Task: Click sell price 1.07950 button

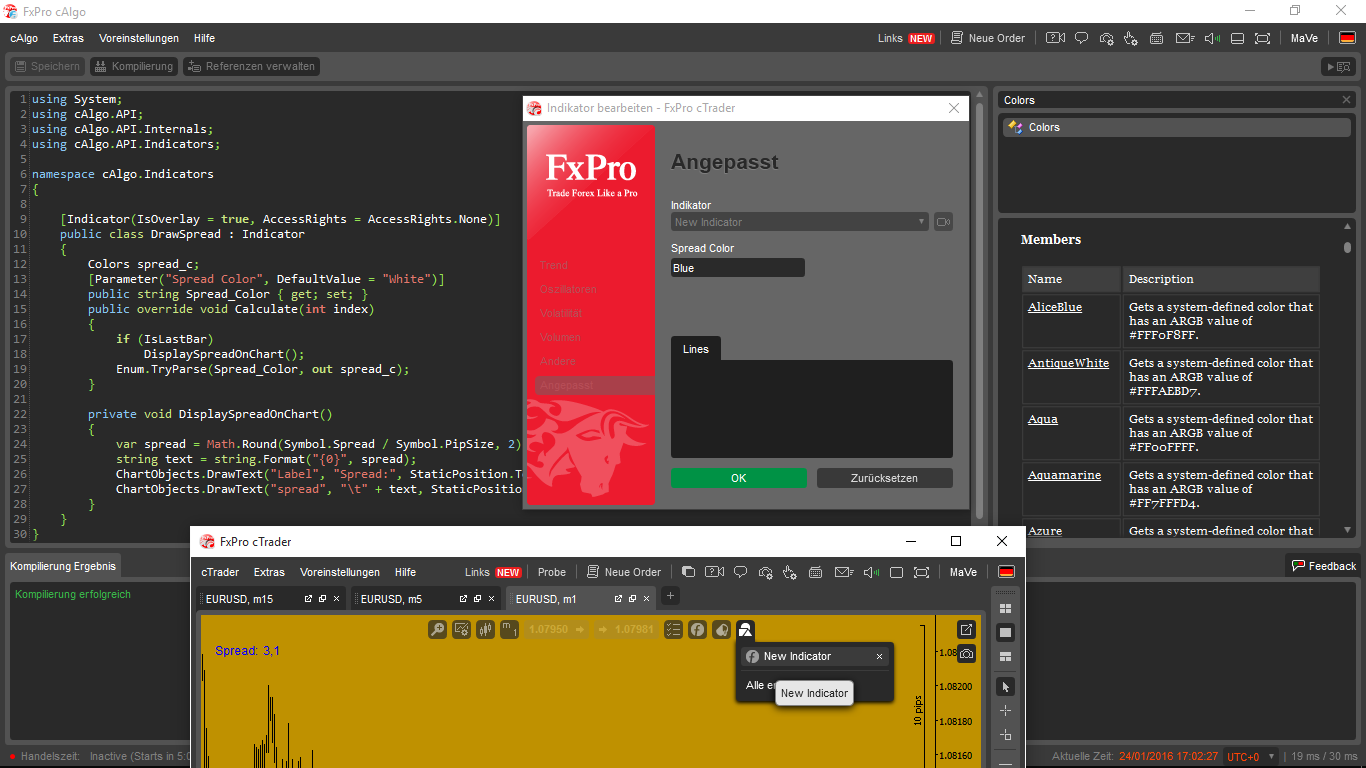Action: pos(556,629)
